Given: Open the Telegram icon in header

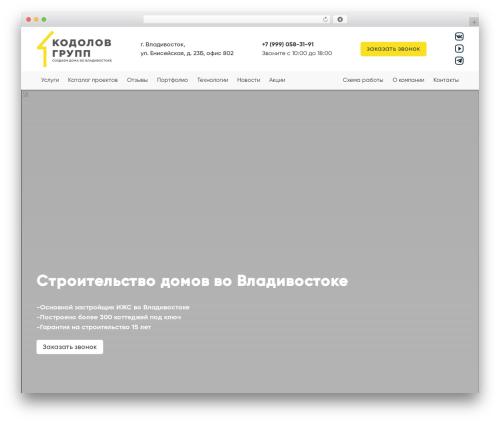Looking at the screenshot, I should (459, 61).
